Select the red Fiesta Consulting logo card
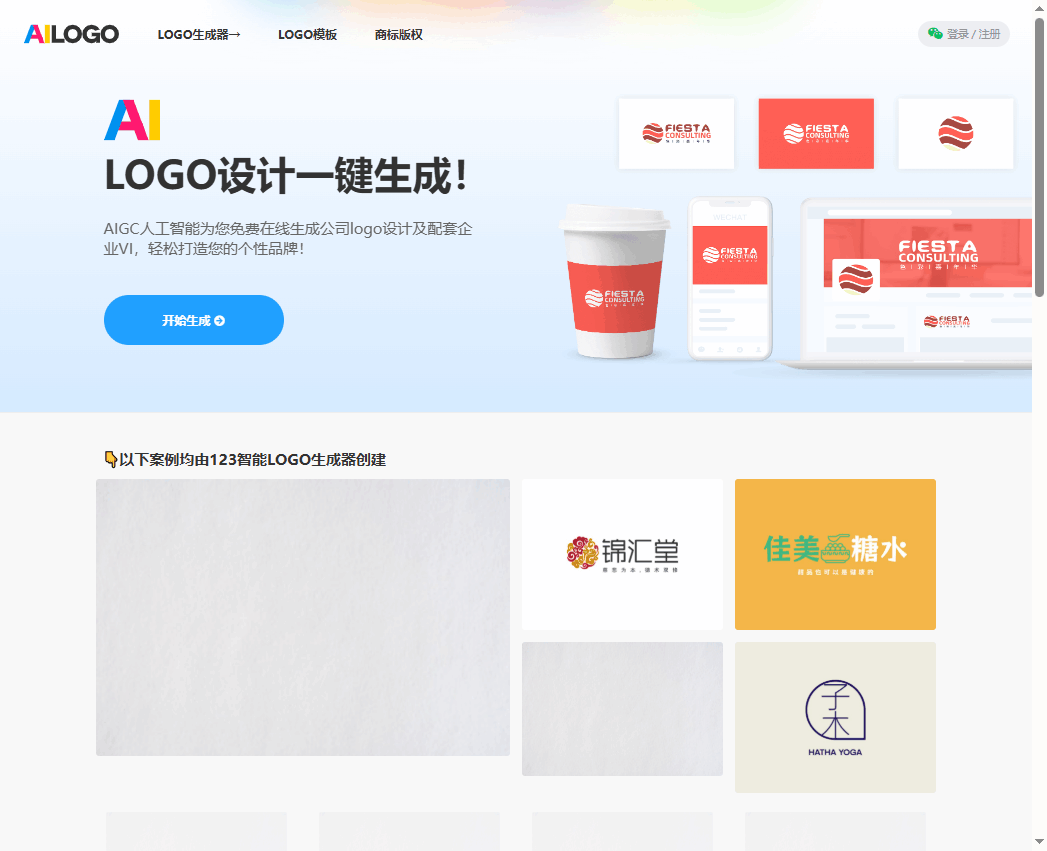Image resolution: width=1047 pixels, height=851 pixels. (816, 133)
